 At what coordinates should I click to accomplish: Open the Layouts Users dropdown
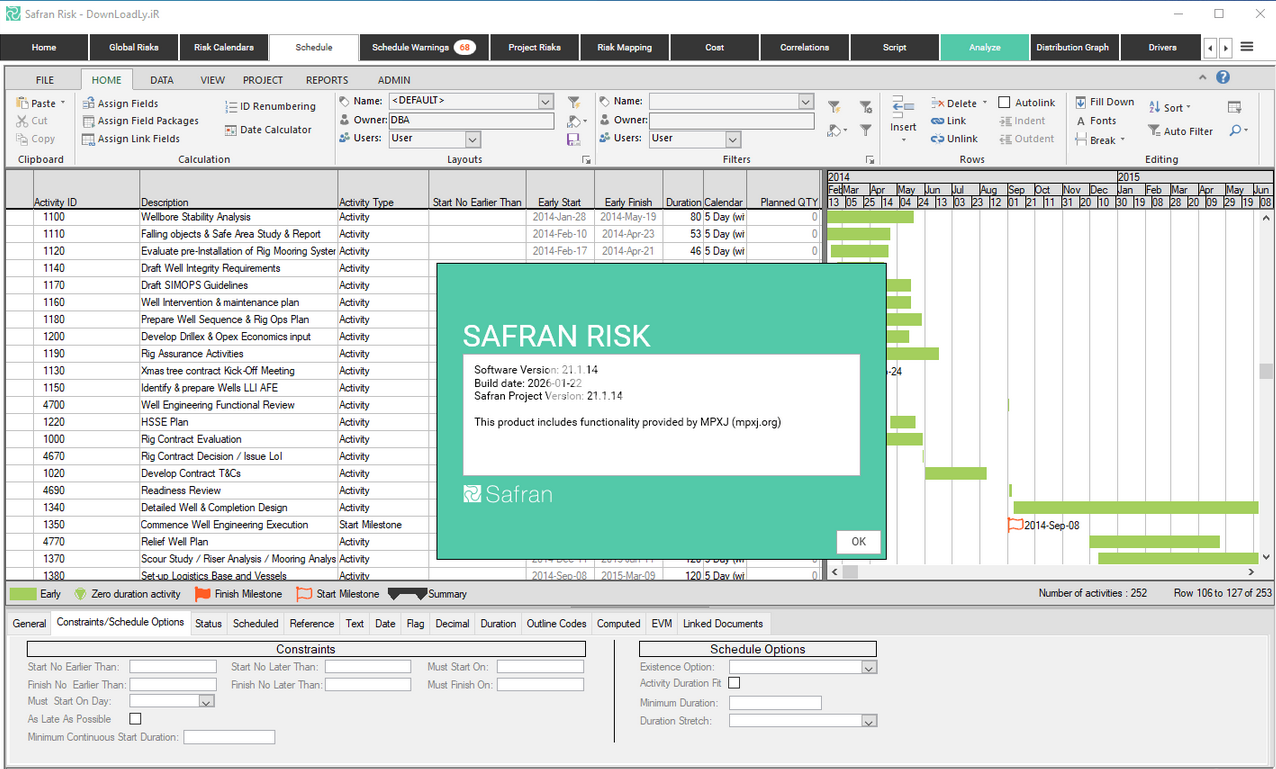473,139
